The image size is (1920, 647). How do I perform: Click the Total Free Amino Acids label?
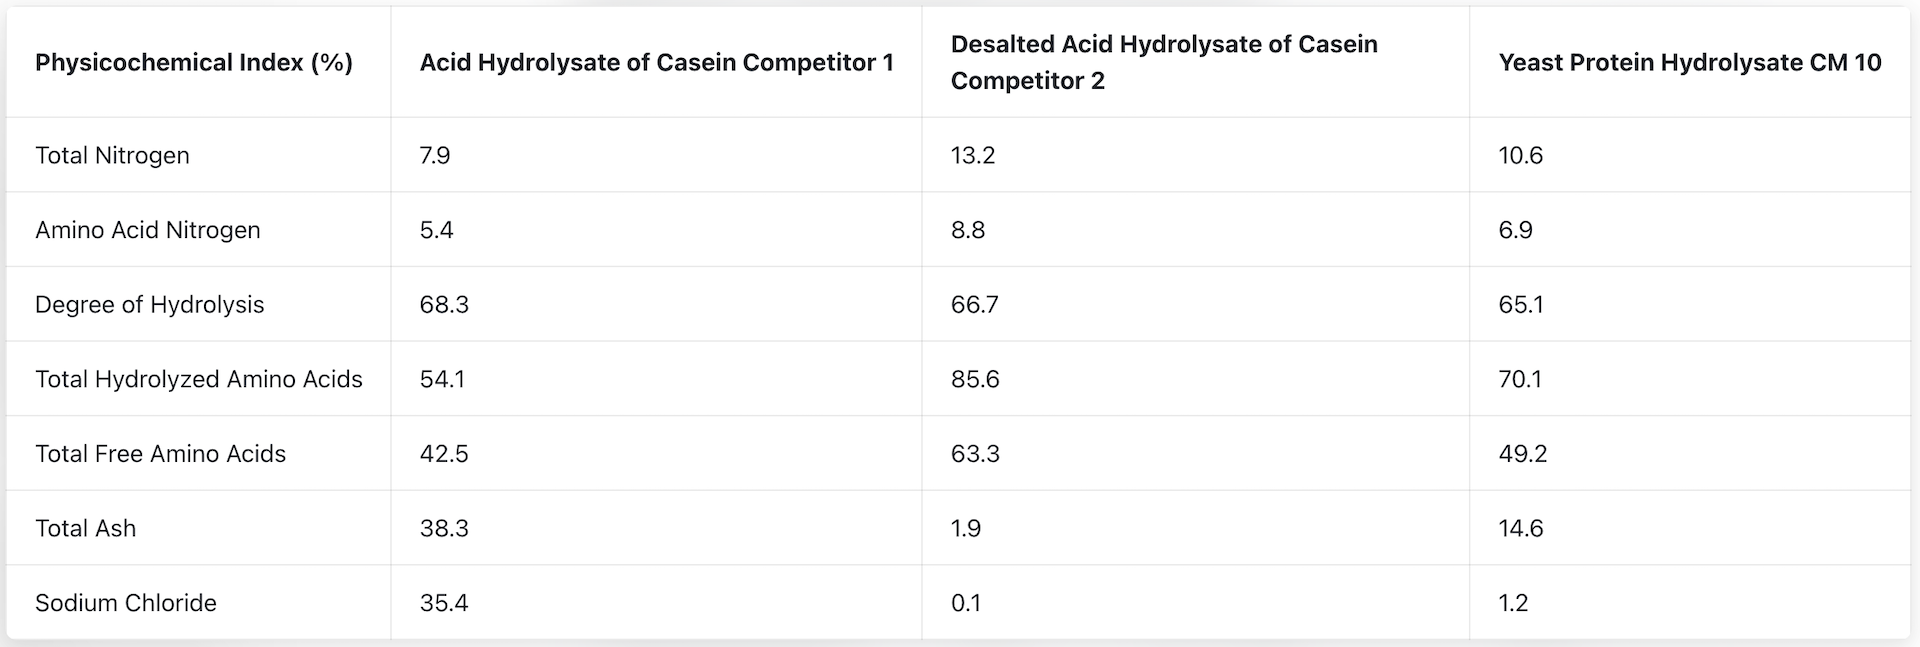pos(161,453)
